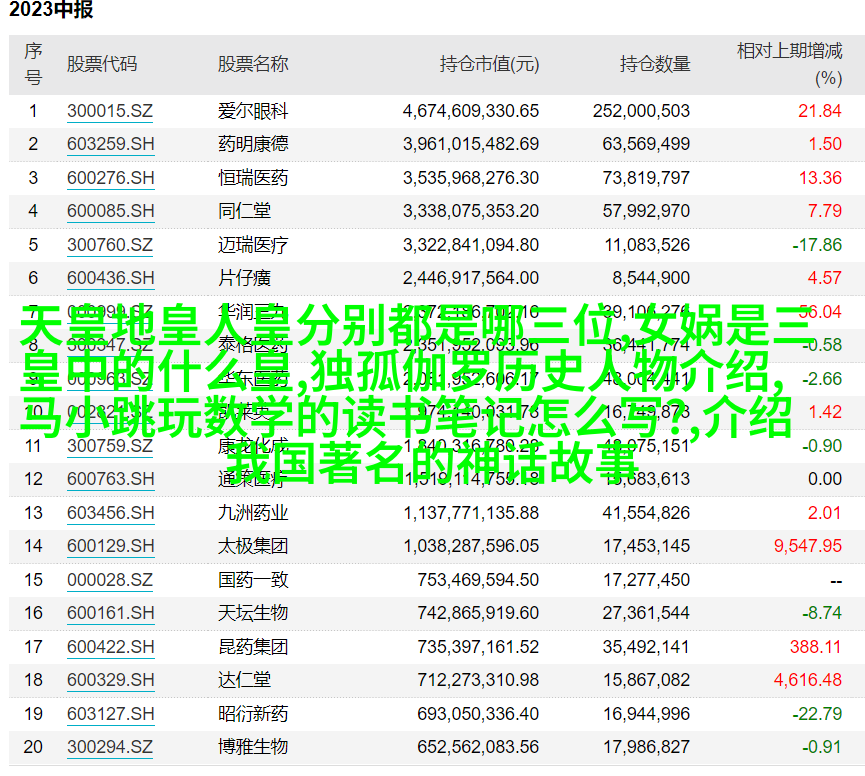Select market value '3,961,015,482.69'
This screenshot has height=776, width=865.
pyautogui.click(x=471, y=145)
